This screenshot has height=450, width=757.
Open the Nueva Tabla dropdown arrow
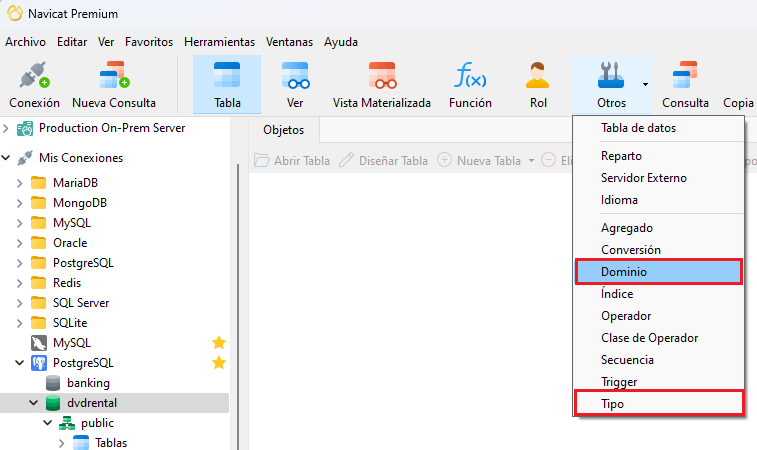pos(531,160)
